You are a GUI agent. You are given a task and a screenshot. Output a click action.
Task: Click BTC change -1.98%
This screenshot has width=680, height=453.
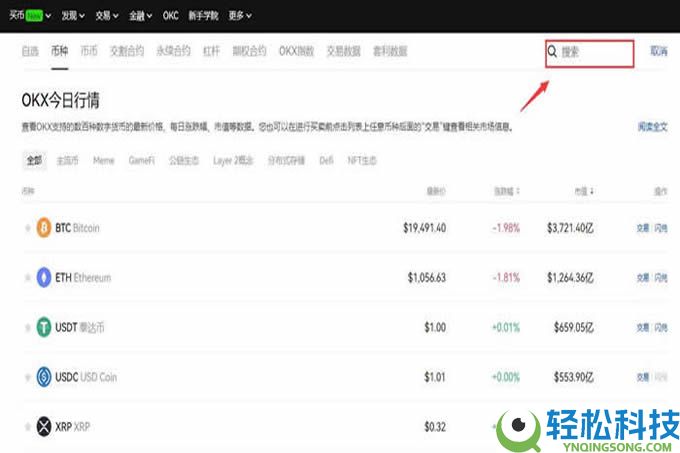(x=506, y=228)
